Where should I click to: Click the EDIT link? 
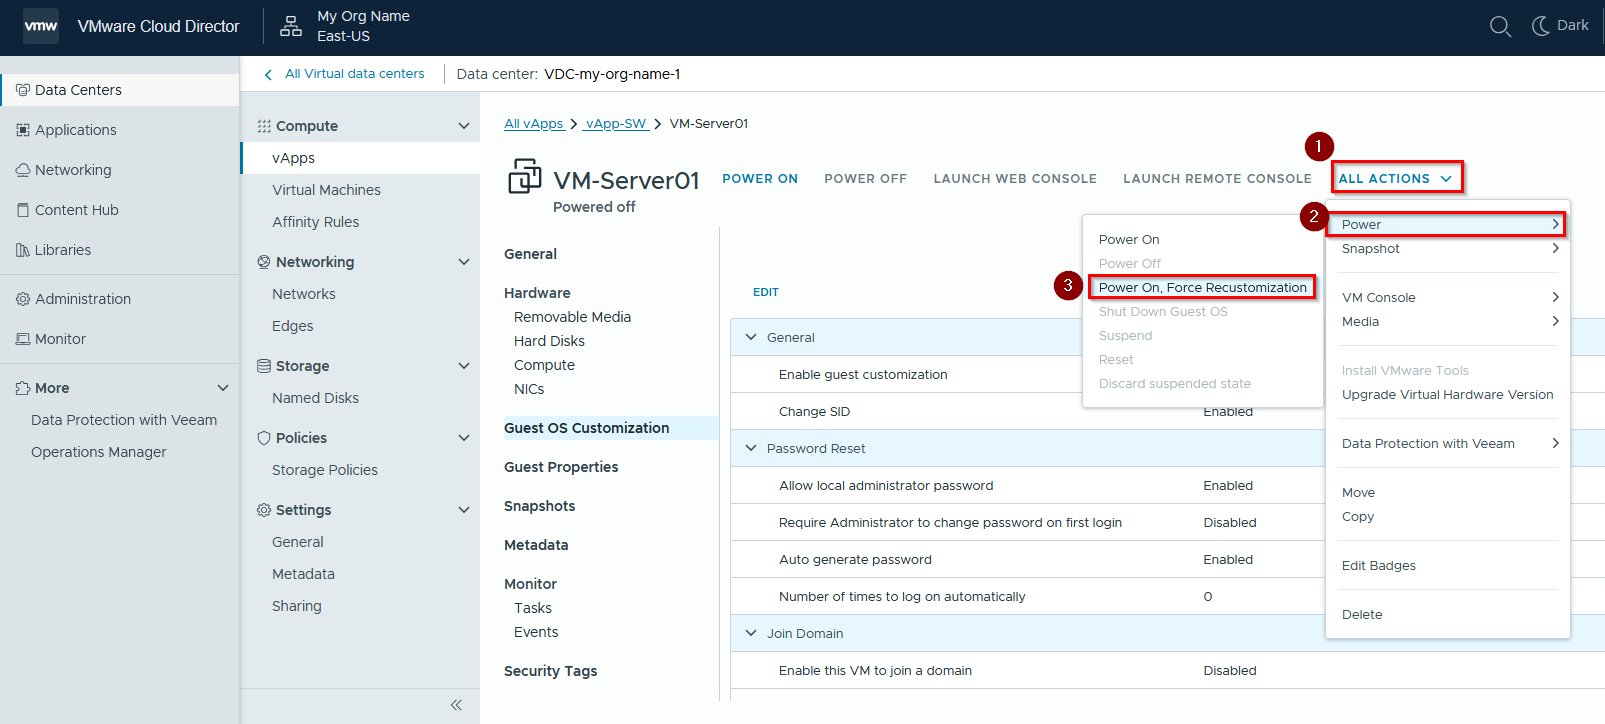(766, 292)
